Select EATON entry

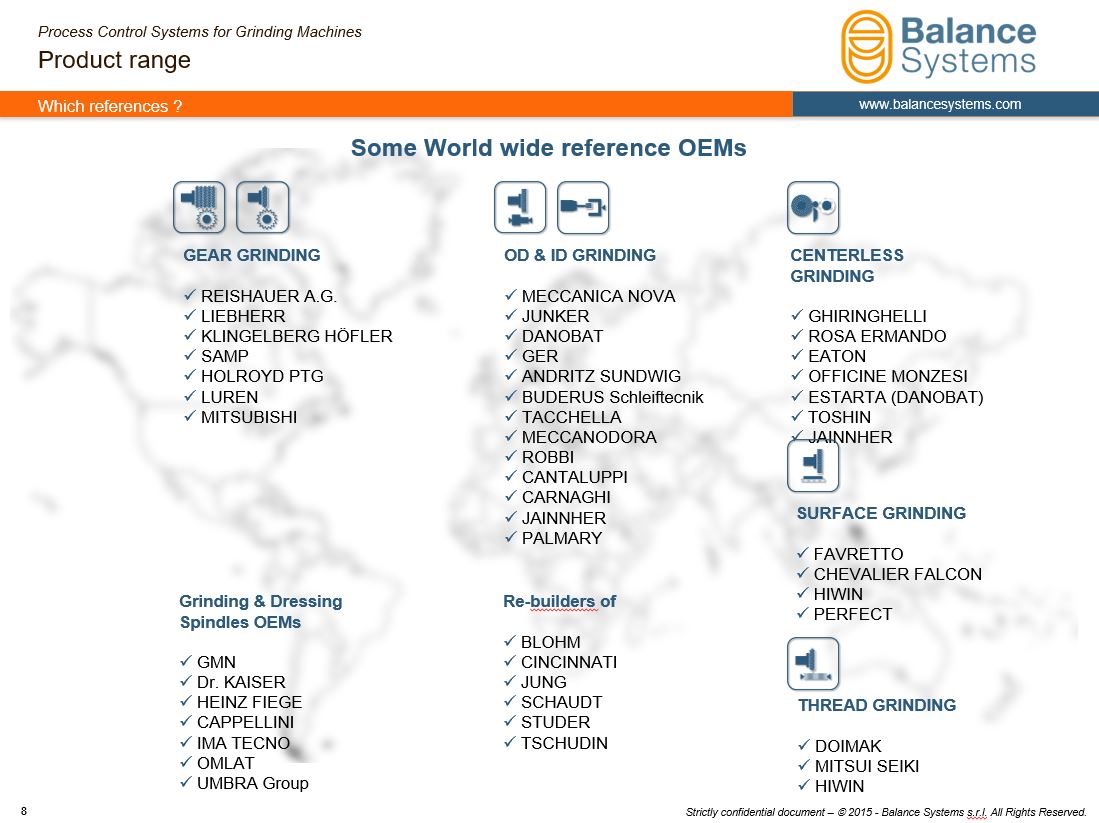click(837, 356)
